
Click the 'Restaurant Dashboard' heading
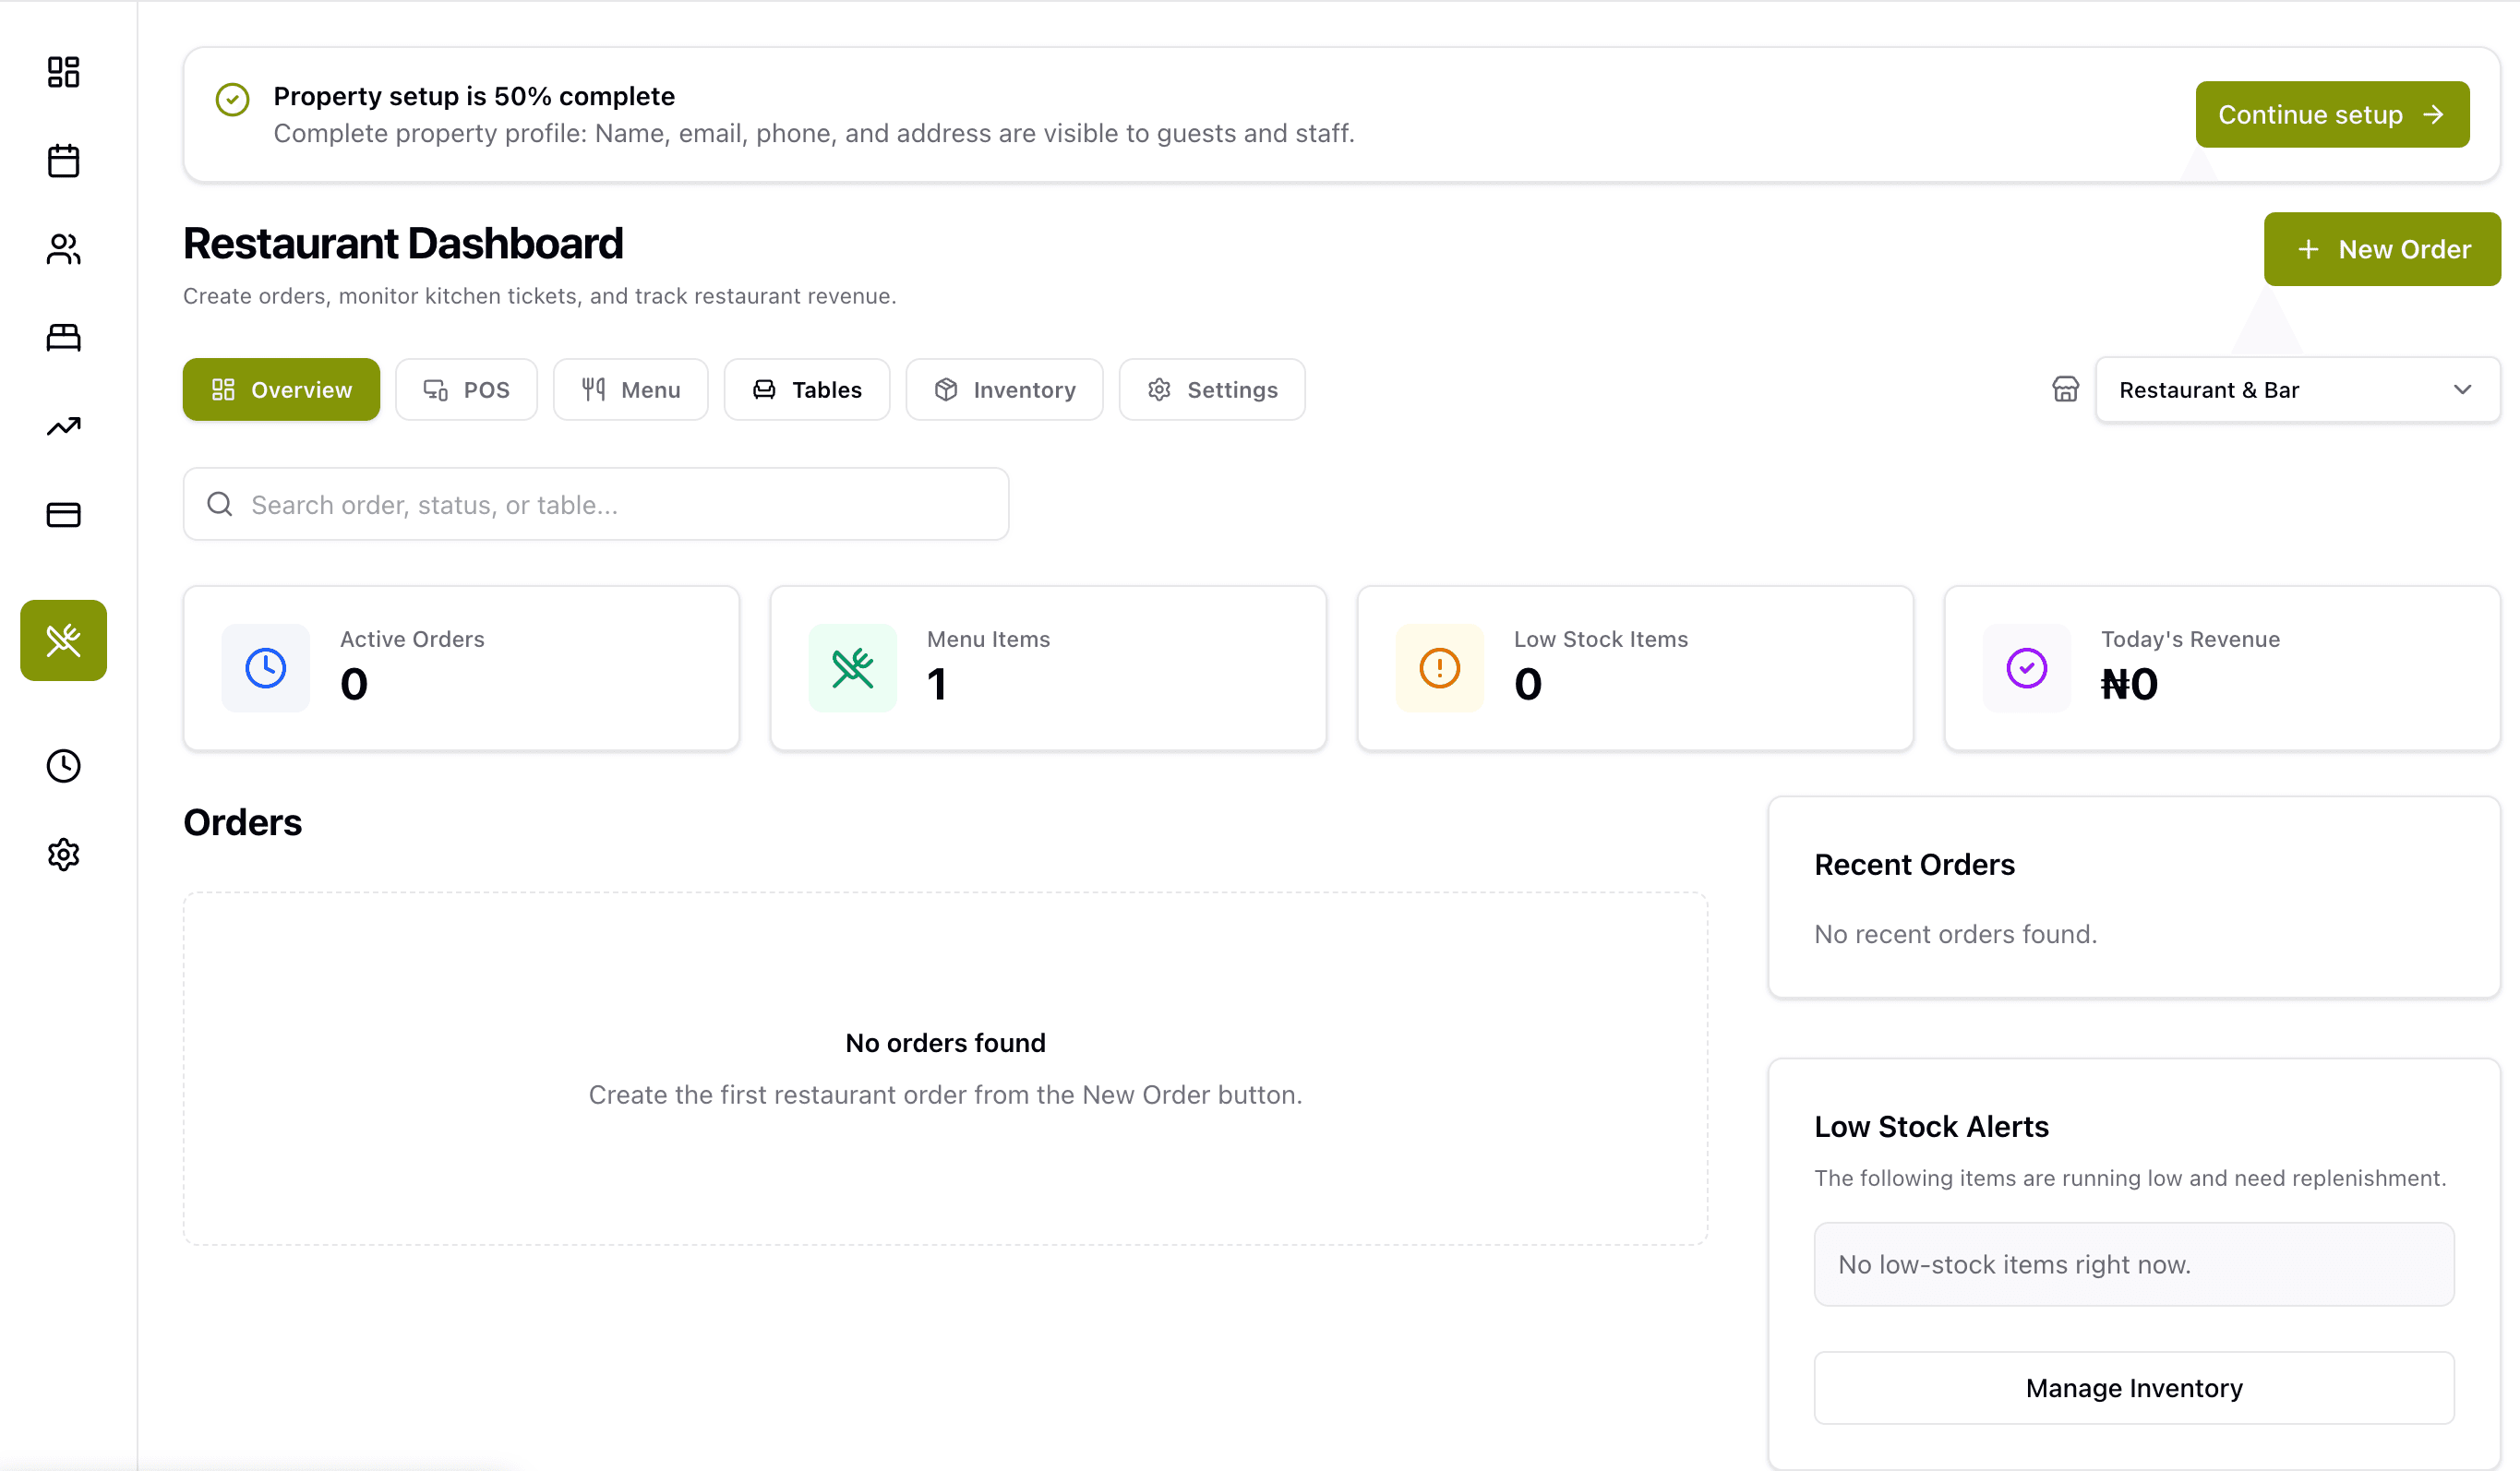(x=403, y=243)
